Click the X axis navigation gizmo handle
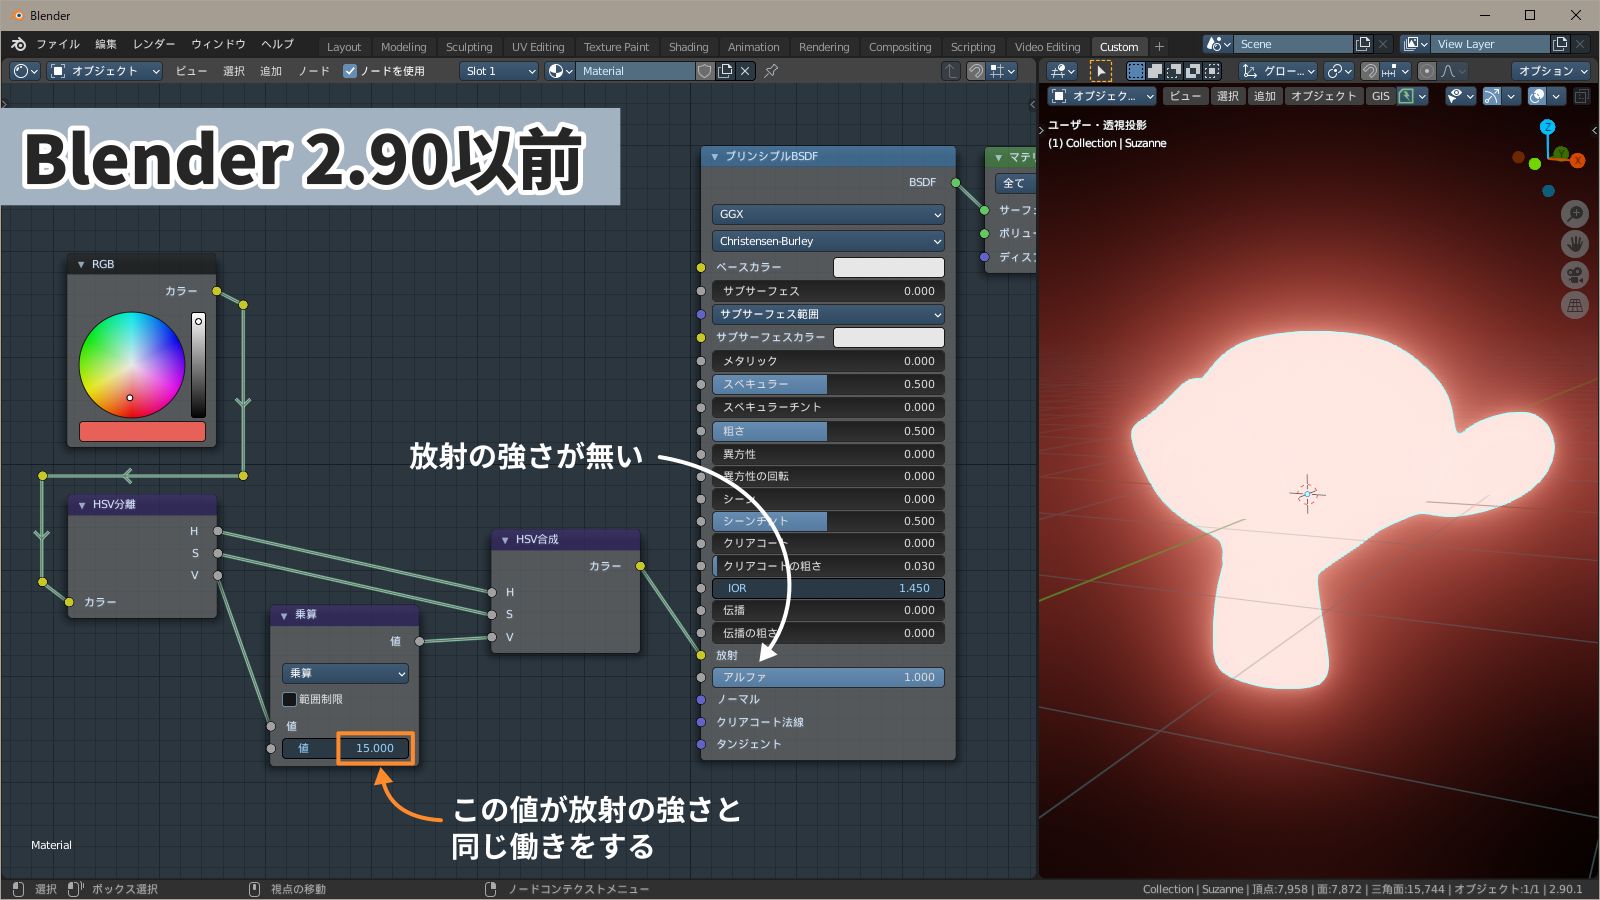This screenshot has height=900, width=1600. tap(1577, 160)
